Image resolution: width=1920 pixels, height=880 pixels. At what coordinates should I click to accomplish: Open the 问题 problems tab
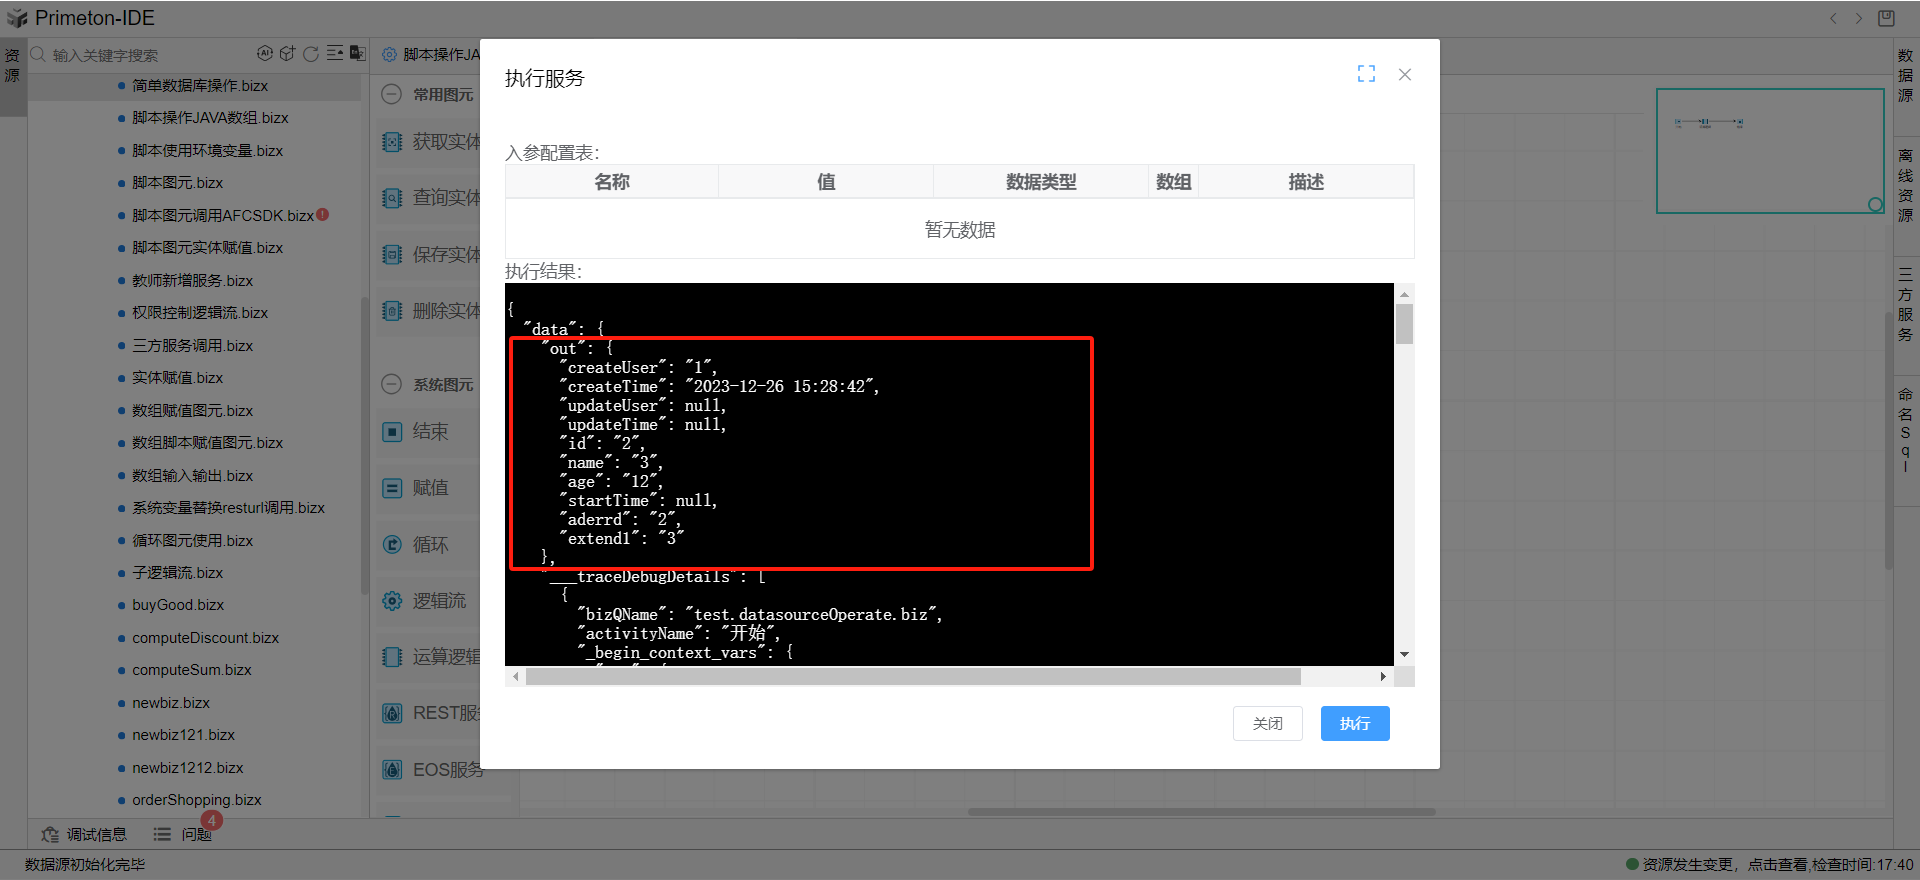pyautogui.click(x=183, y=834)
